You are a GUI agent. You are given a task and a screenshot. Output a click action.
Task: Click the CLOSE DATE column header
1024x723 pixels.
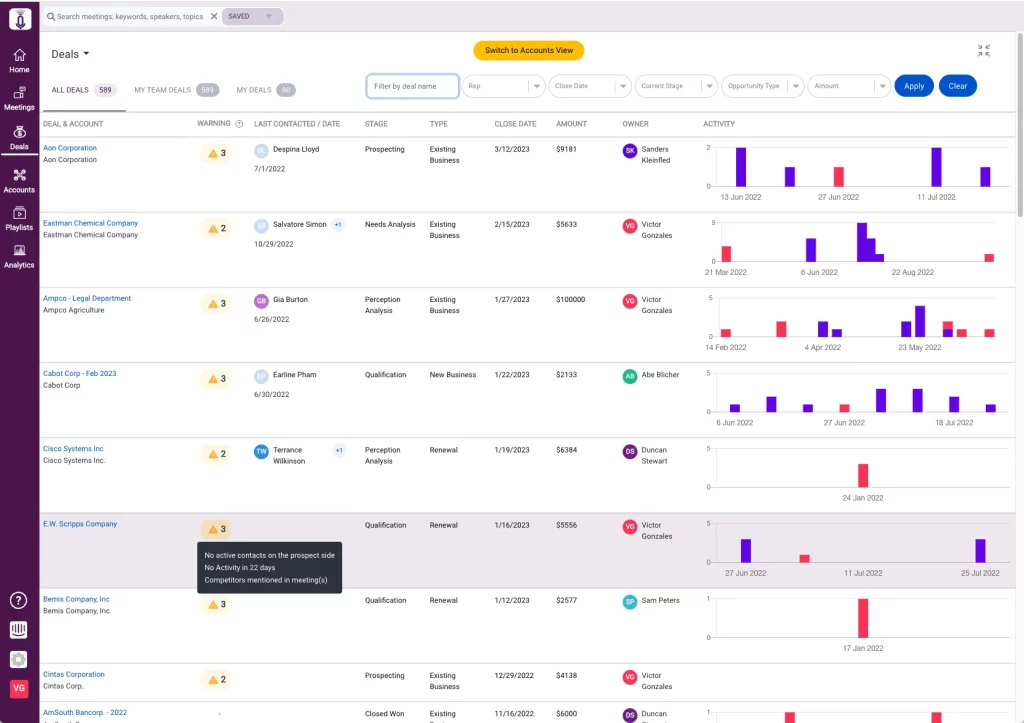[x=515, y=124]
